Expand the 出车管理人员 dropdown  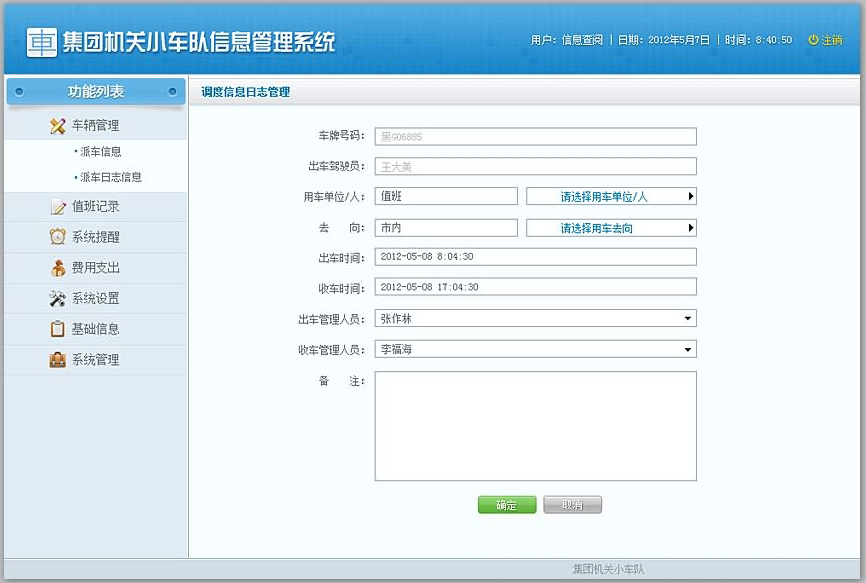689,318
